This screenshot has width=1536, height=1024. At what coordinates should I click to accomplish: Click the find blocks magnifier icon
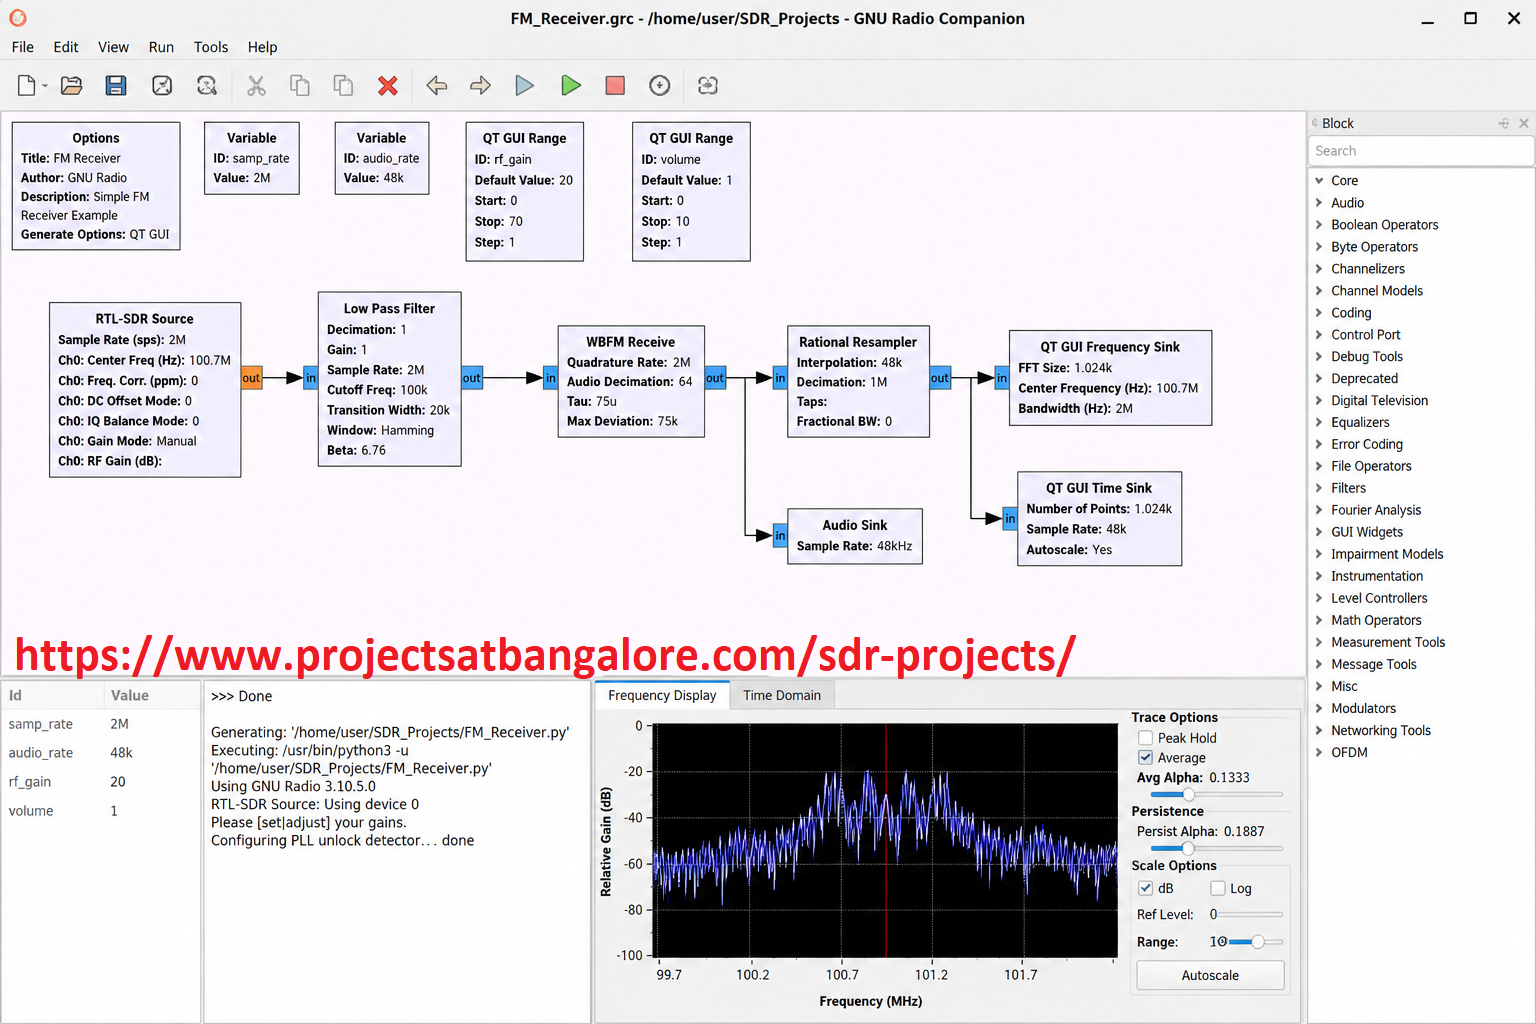(x=207, y=86)
